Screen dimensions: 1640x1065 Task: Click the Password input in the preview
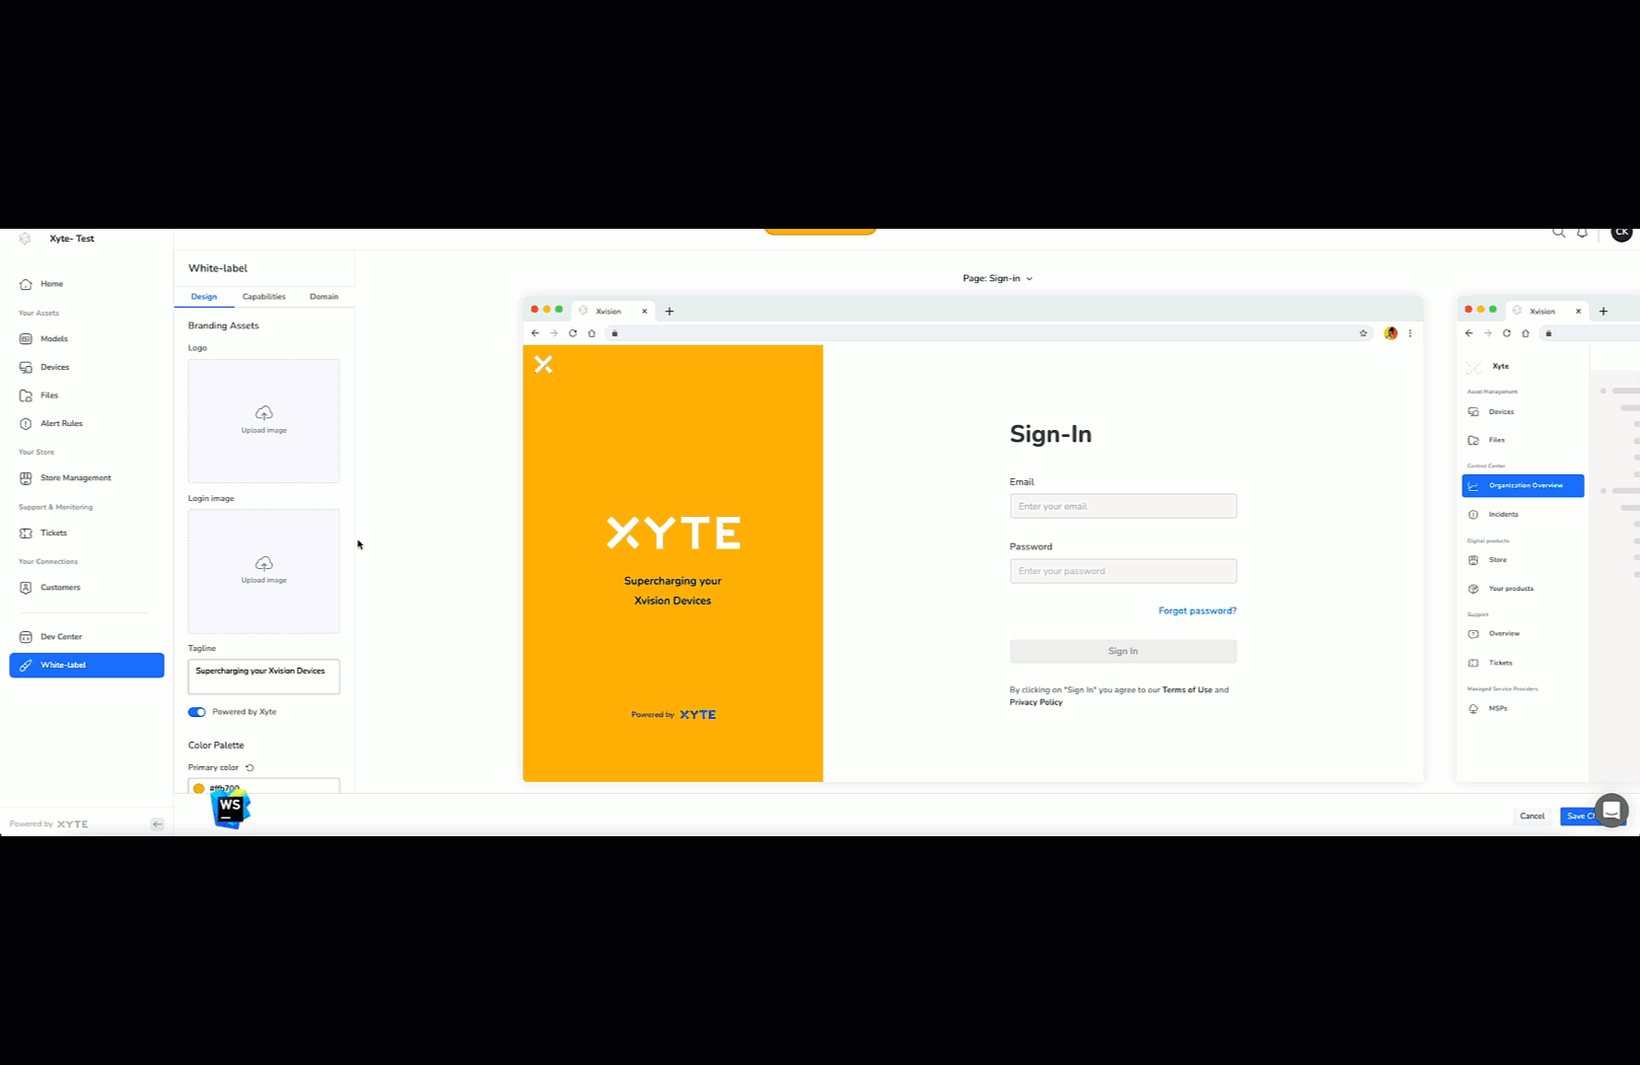(1123, 571)
